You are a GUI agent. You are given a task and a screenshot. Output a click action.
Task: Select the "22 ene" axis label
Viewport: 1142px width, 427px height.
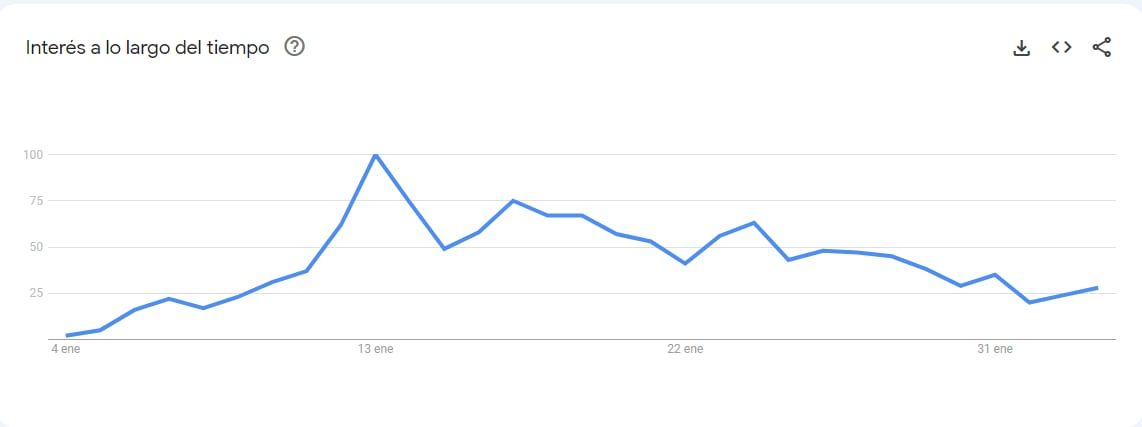pos(685,349)
